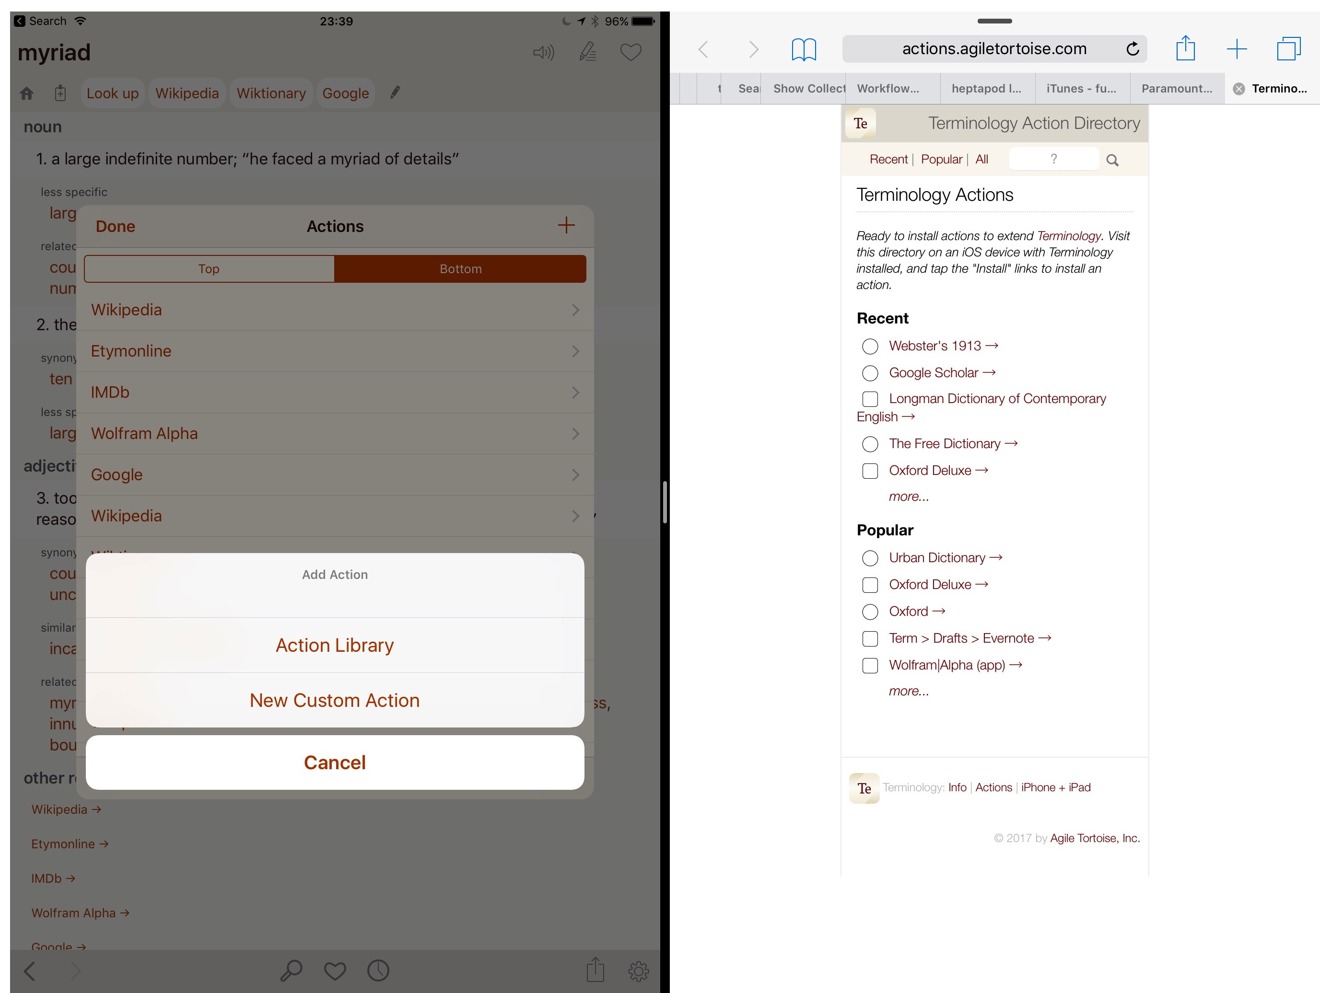
Task: Select the Bottom segment in Actions
Action: click(x=460, y=268)
